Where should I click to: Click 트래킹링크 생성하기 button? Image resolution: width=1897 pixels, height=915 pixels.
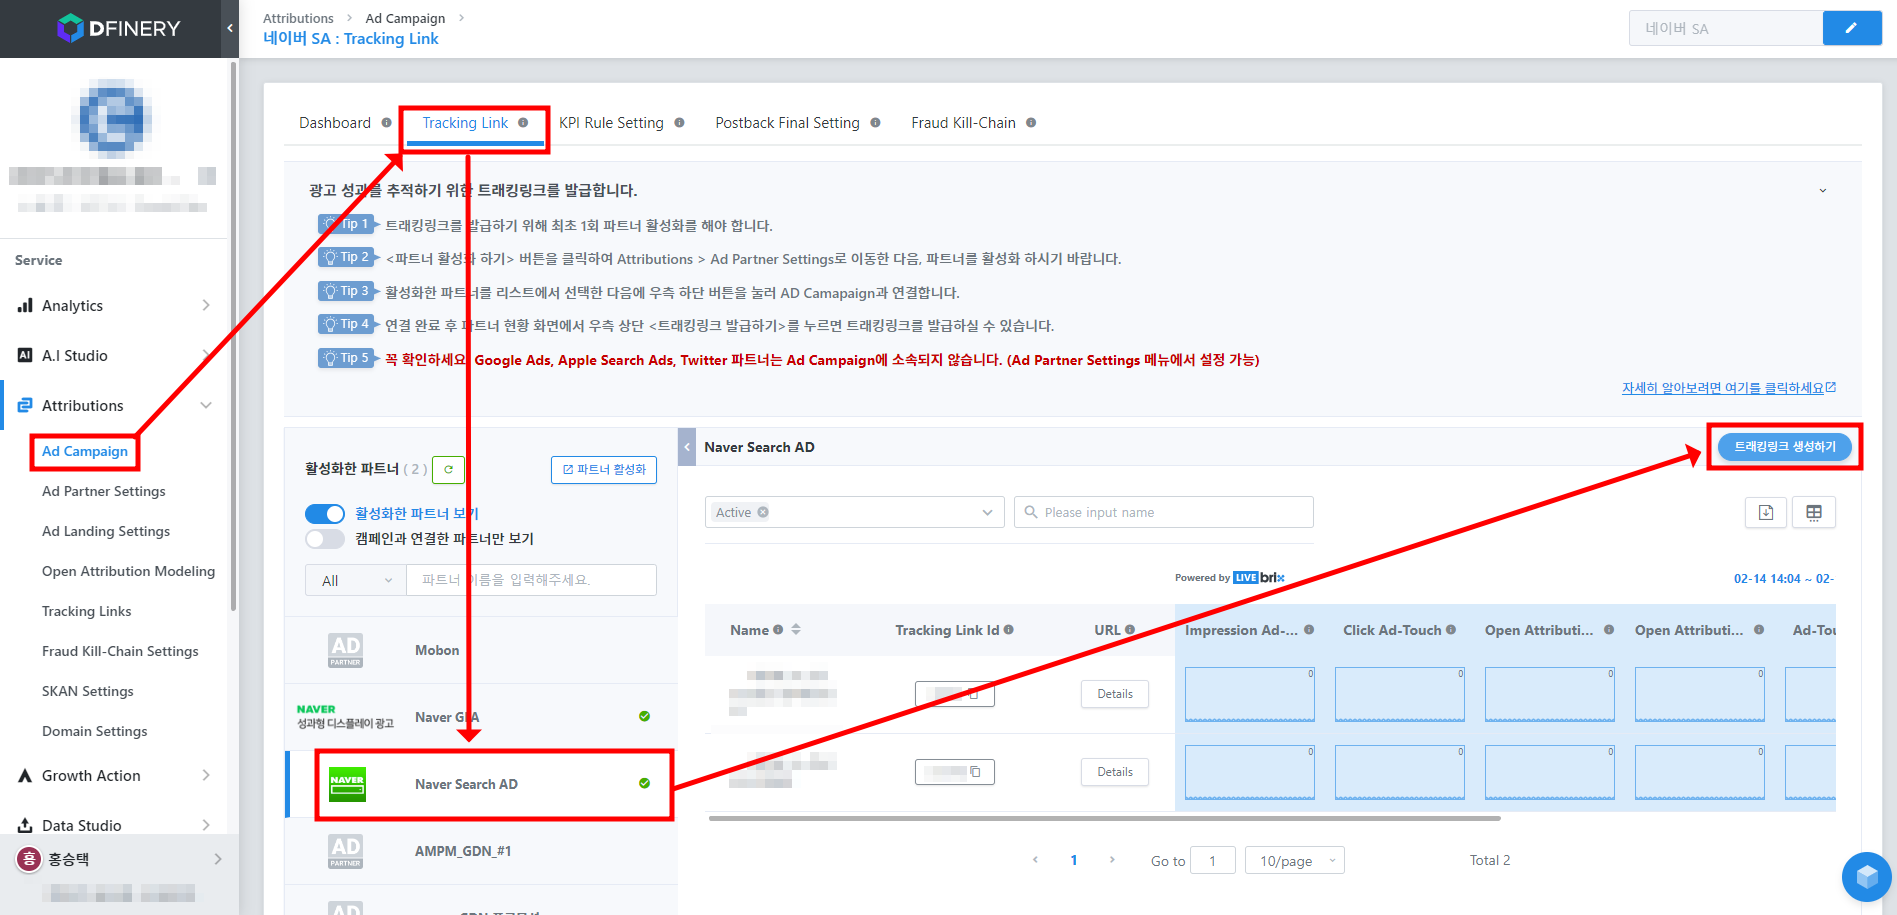point(1785,447)
